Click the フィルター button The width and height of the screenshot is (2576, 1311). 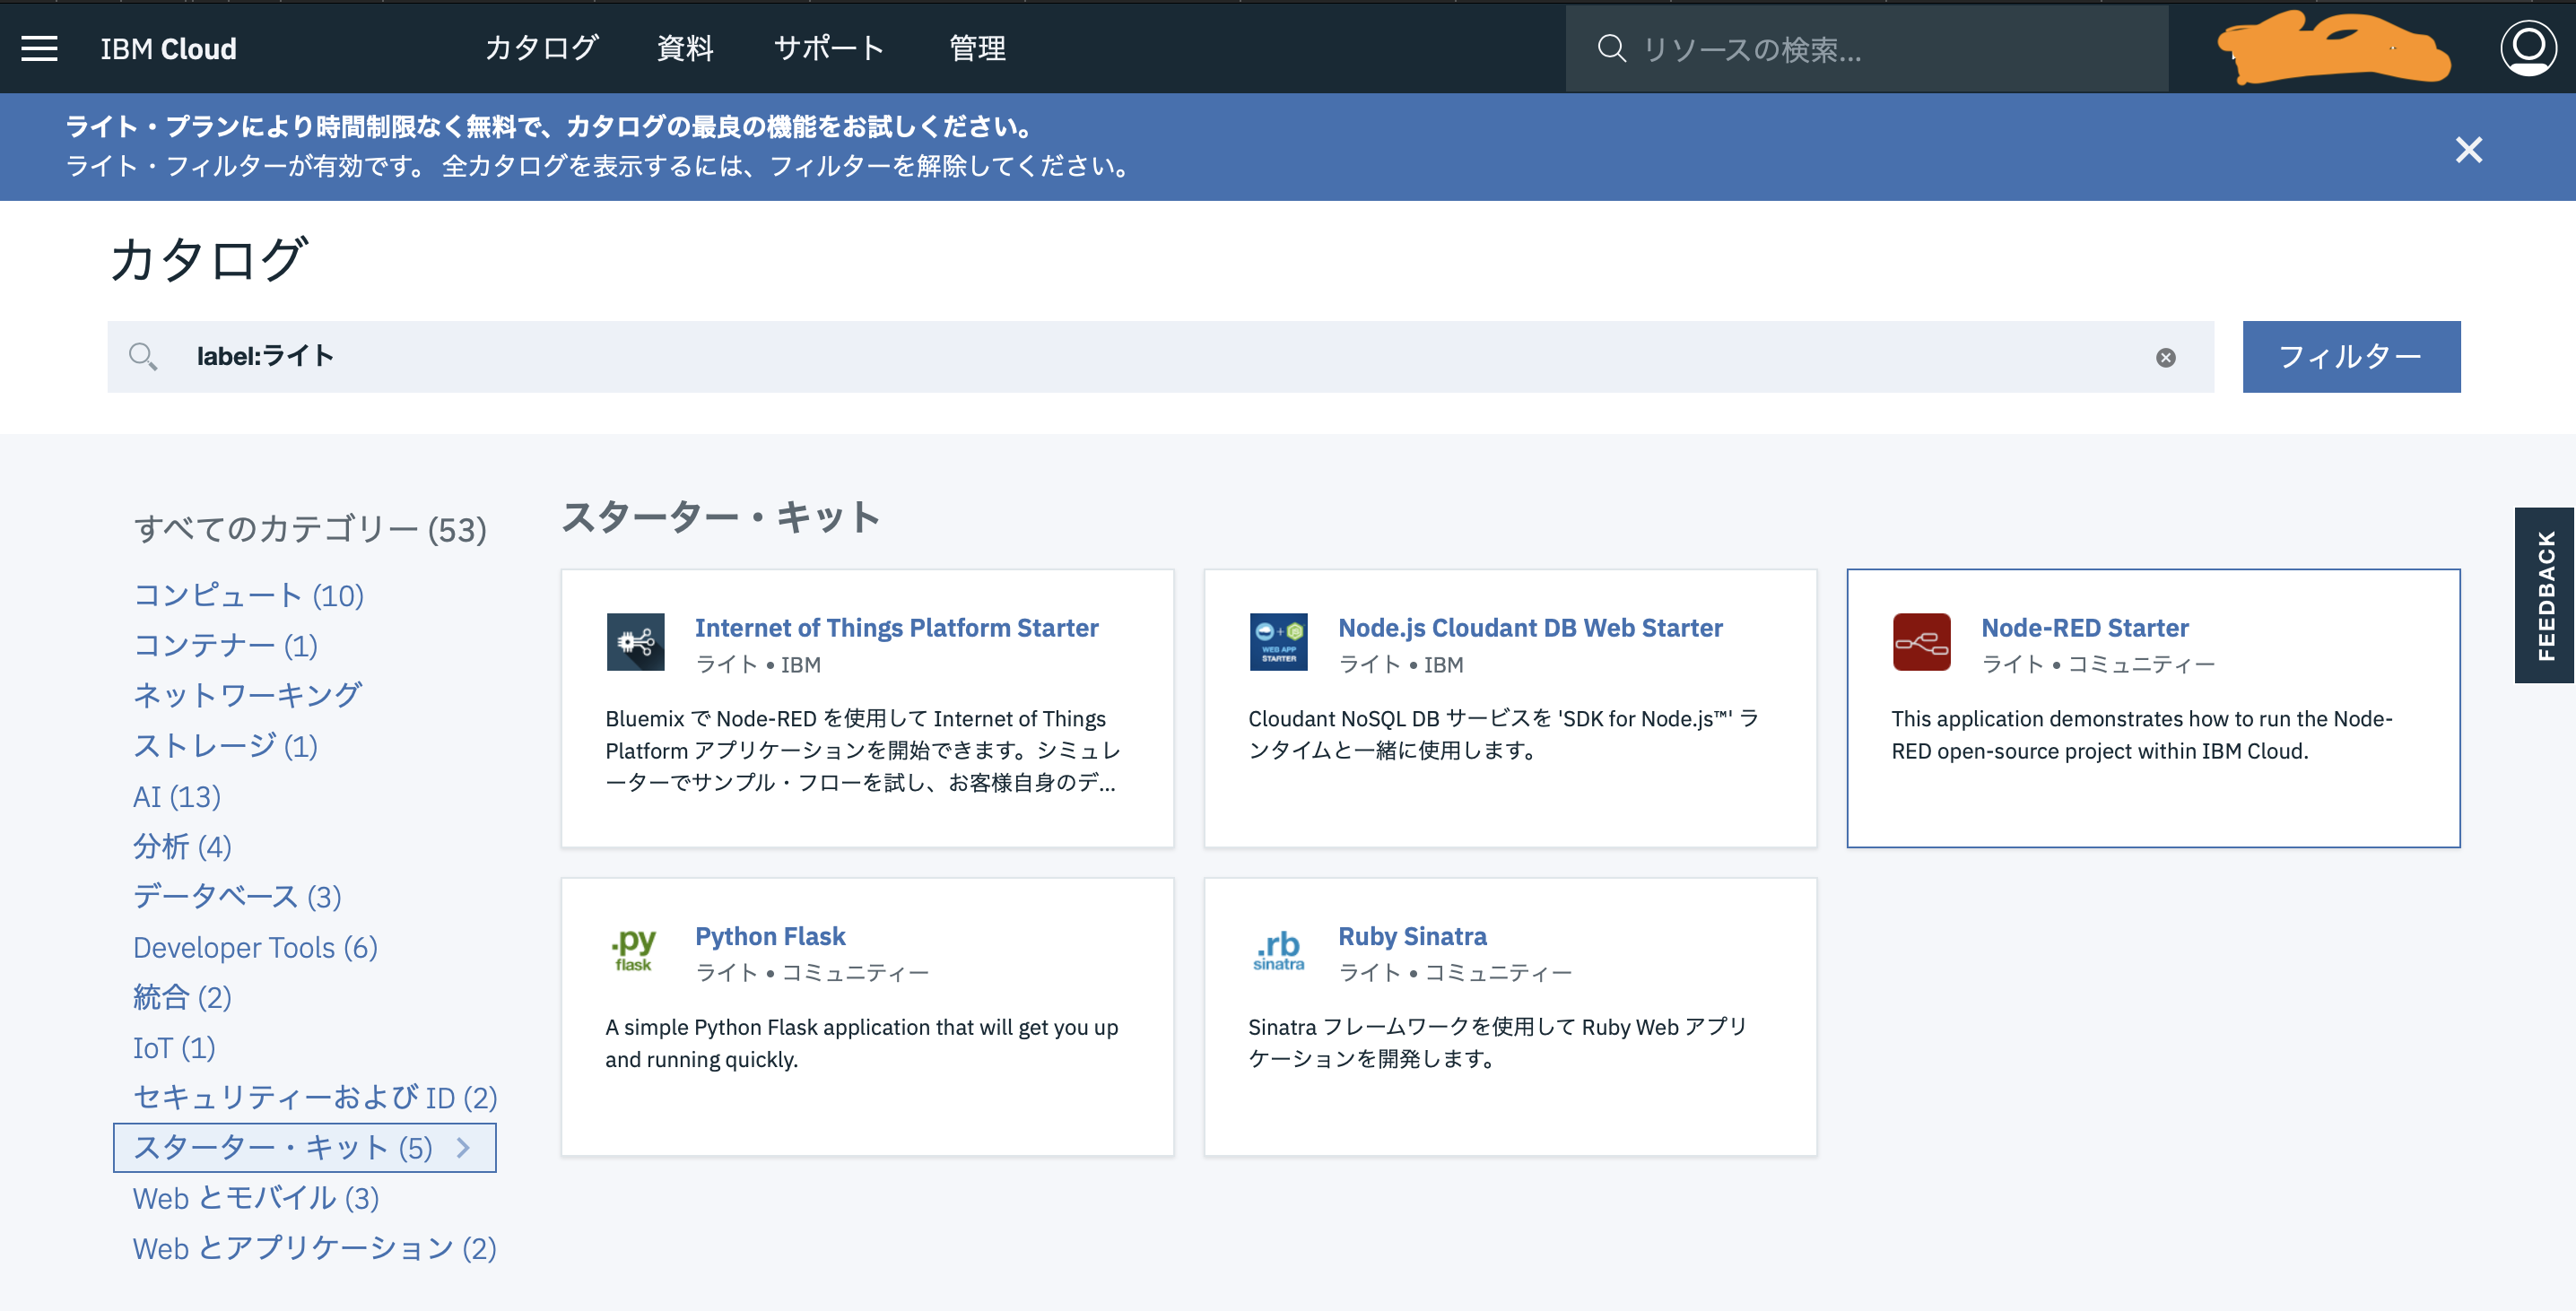coord(2351,356)
